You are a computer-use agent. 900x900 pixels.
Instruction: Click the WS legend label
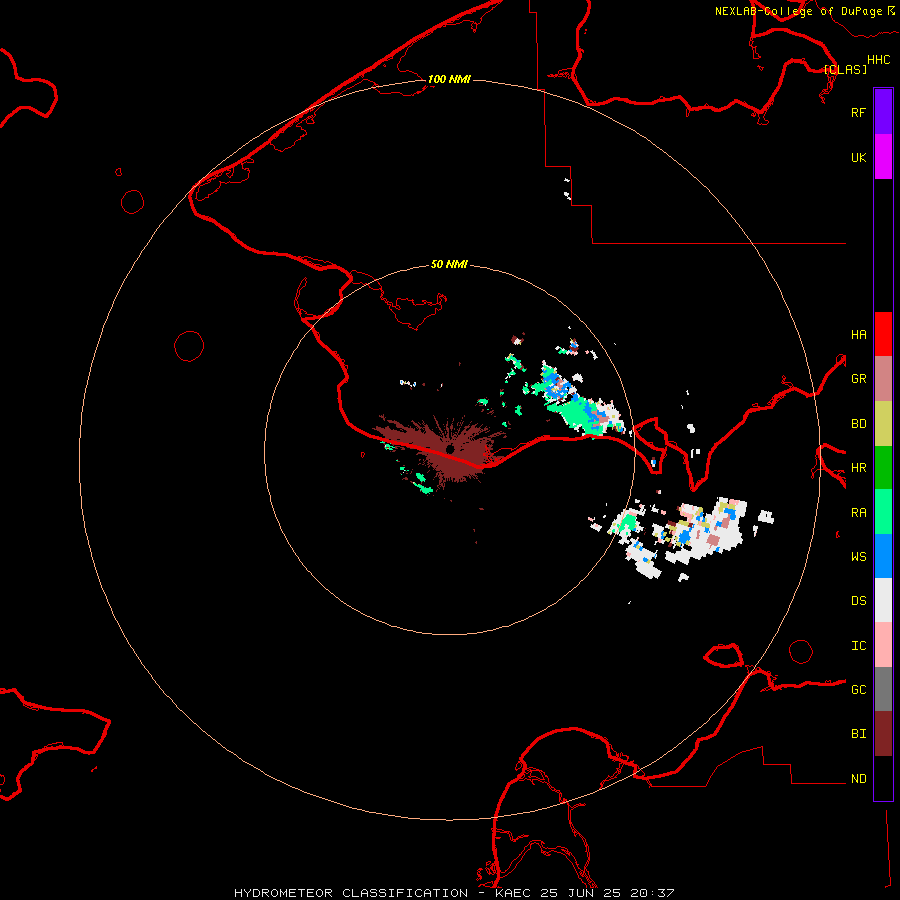[x=859, y=557]
